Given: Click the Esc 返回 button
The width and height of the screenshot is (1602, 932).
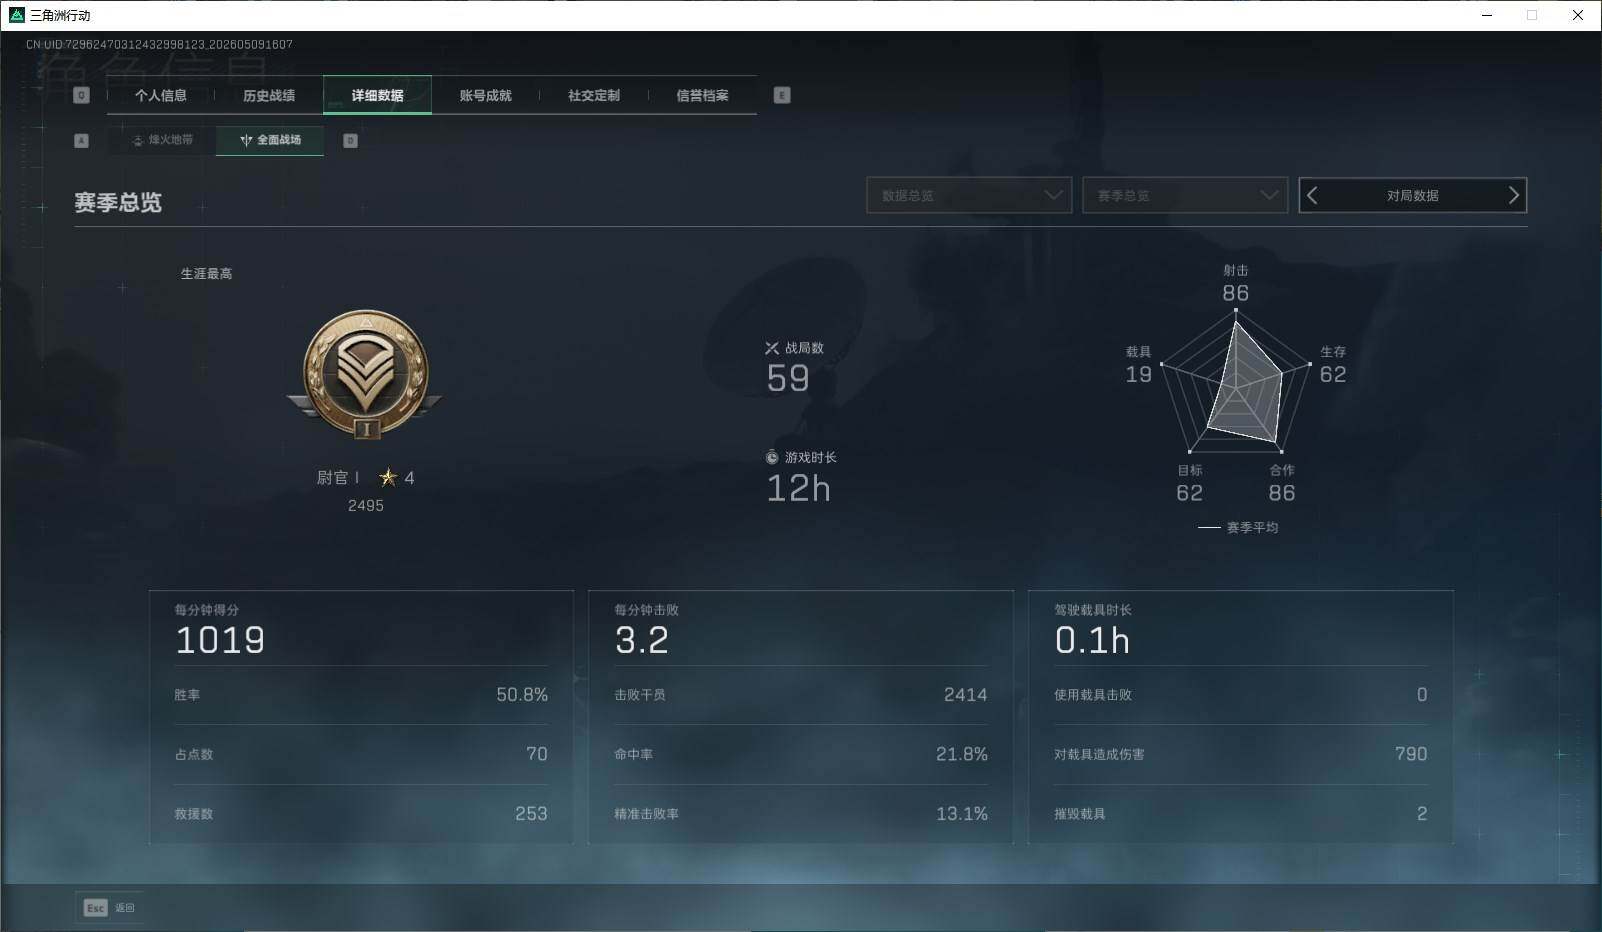Looking at the screenshot, I should [109, 907].
